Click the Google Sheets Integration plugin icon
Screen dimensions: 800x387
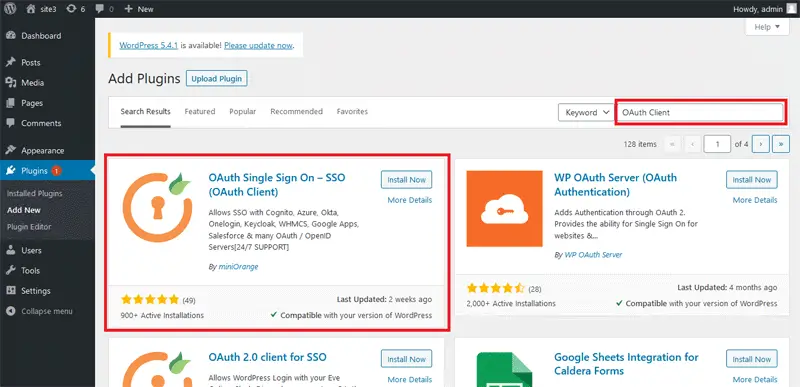pyautogui.click(x=504, y=369)
